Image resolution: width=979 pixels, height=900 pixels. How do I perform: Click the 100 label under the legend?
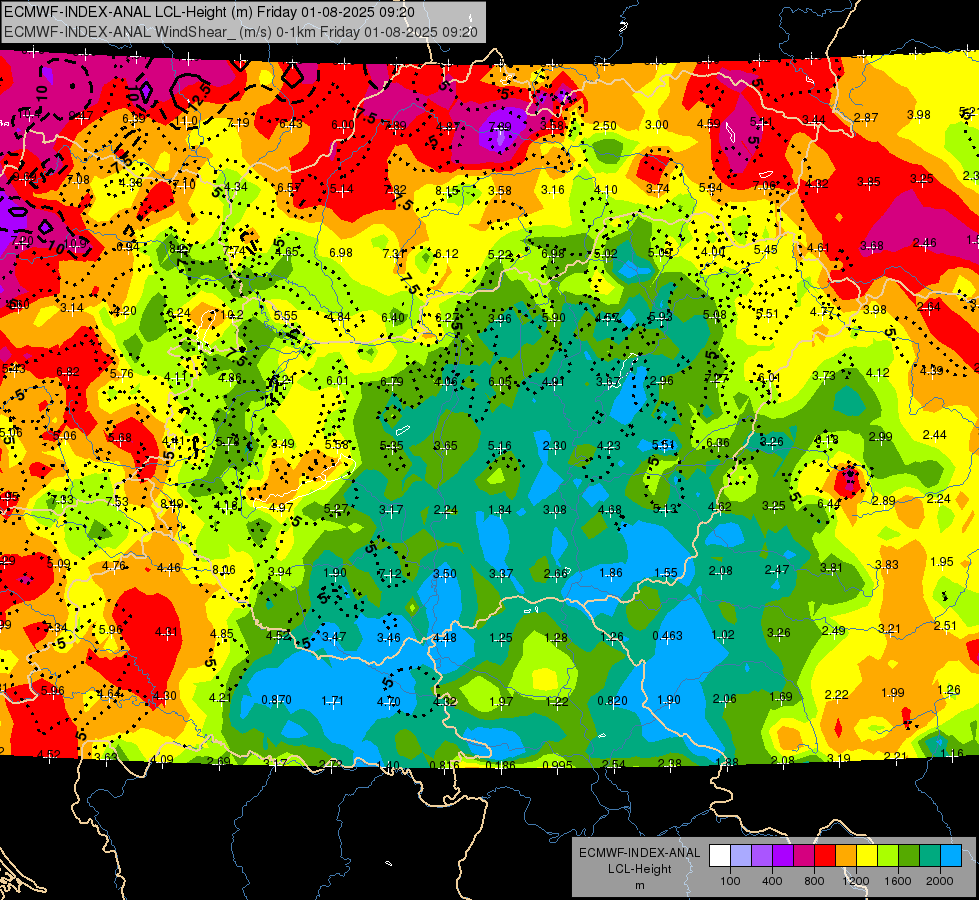click(x=730, y=881)
